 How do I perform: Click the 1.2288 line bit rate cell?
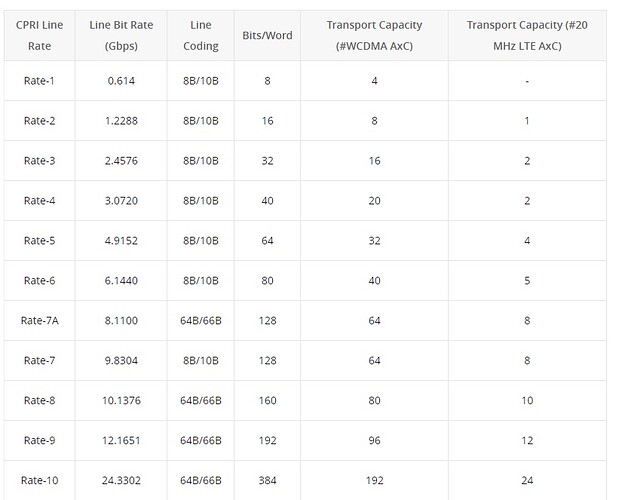click(121, 121)
